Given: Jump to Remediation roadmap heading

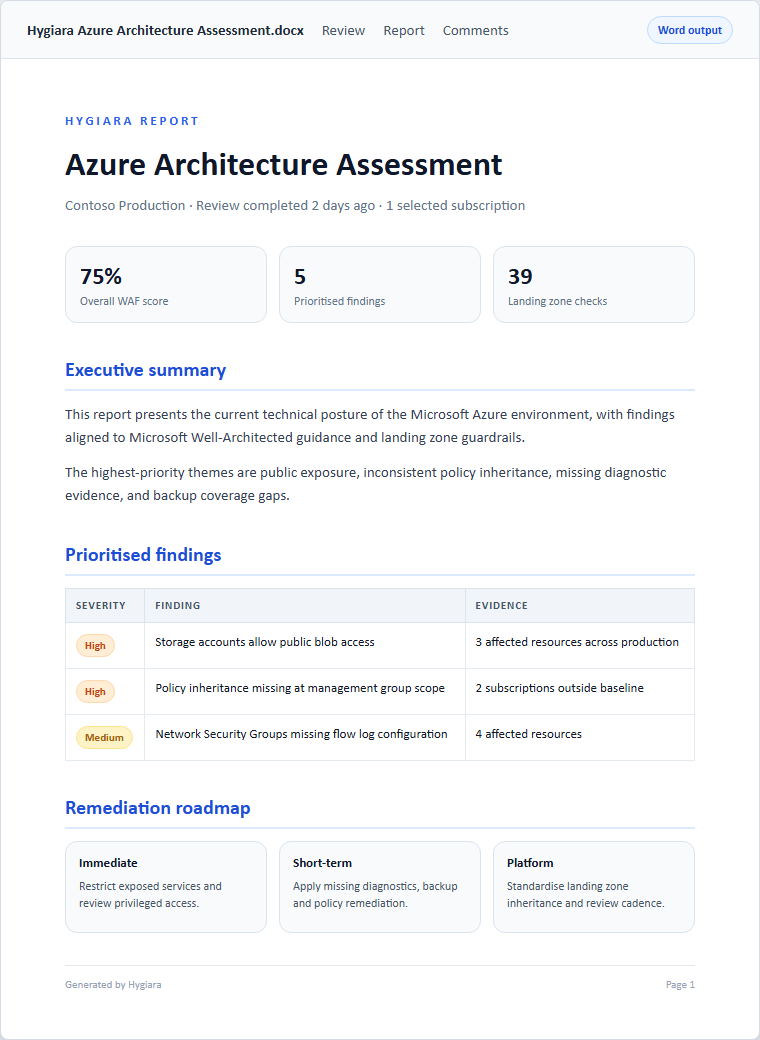Looking at the screenshot, I should coord(158,808).
